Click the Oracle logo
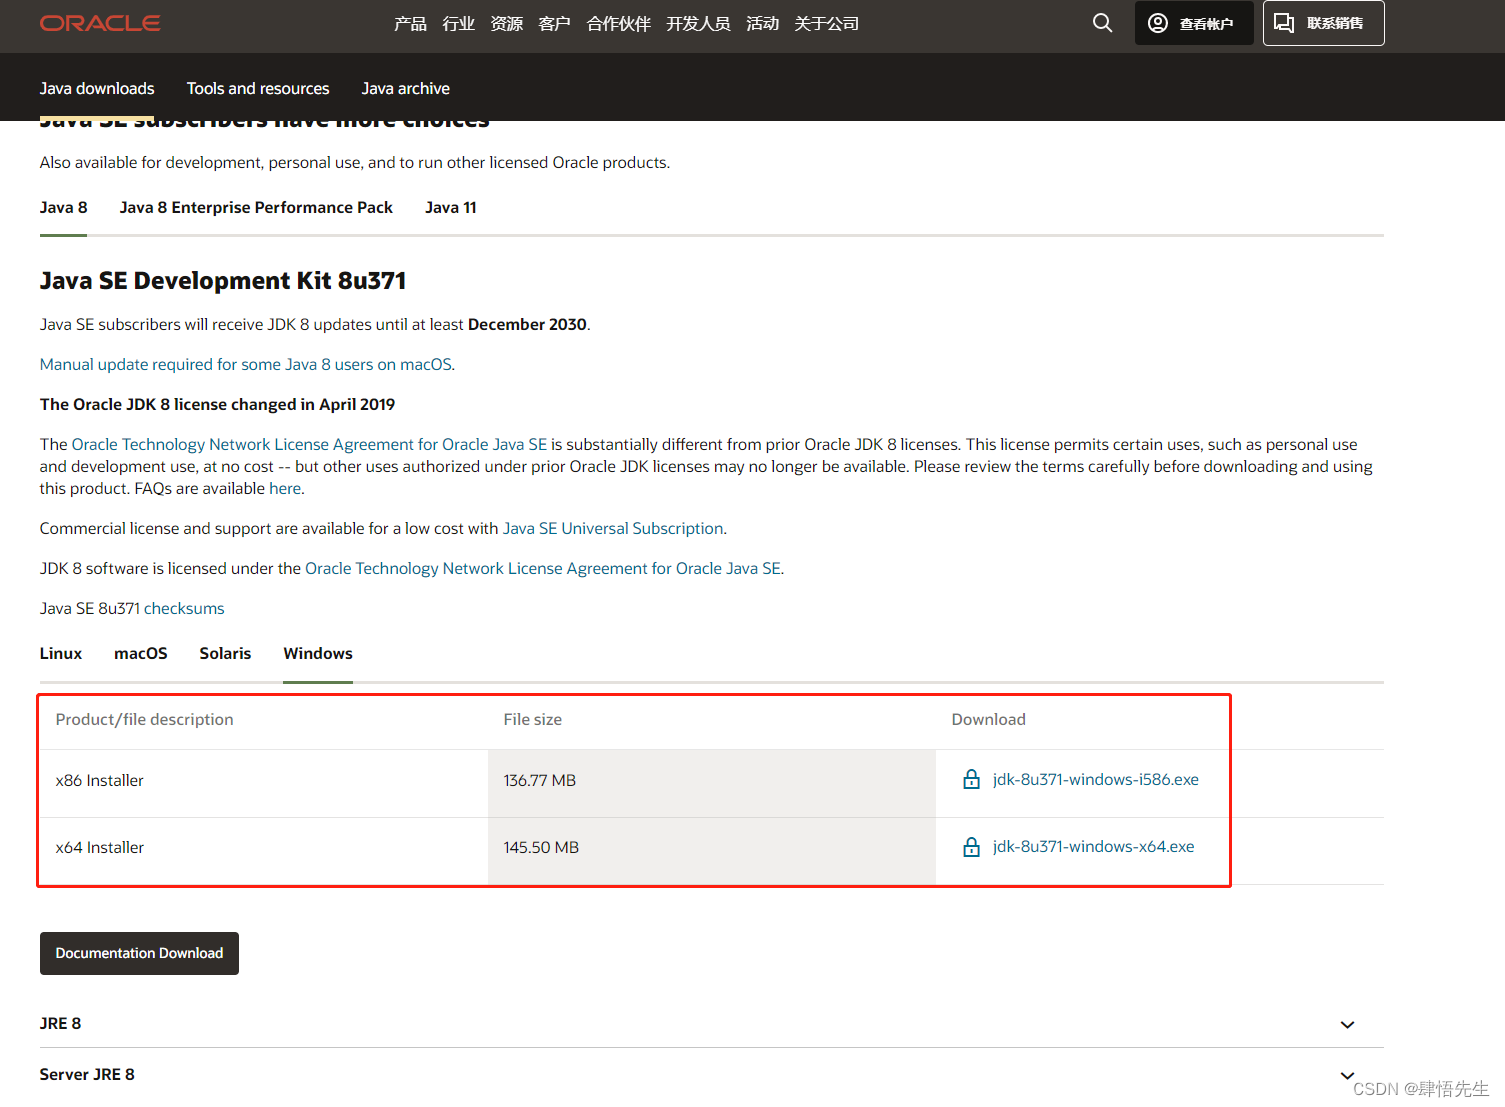This screenshot has width=1505, height=1107. [100, 23]
